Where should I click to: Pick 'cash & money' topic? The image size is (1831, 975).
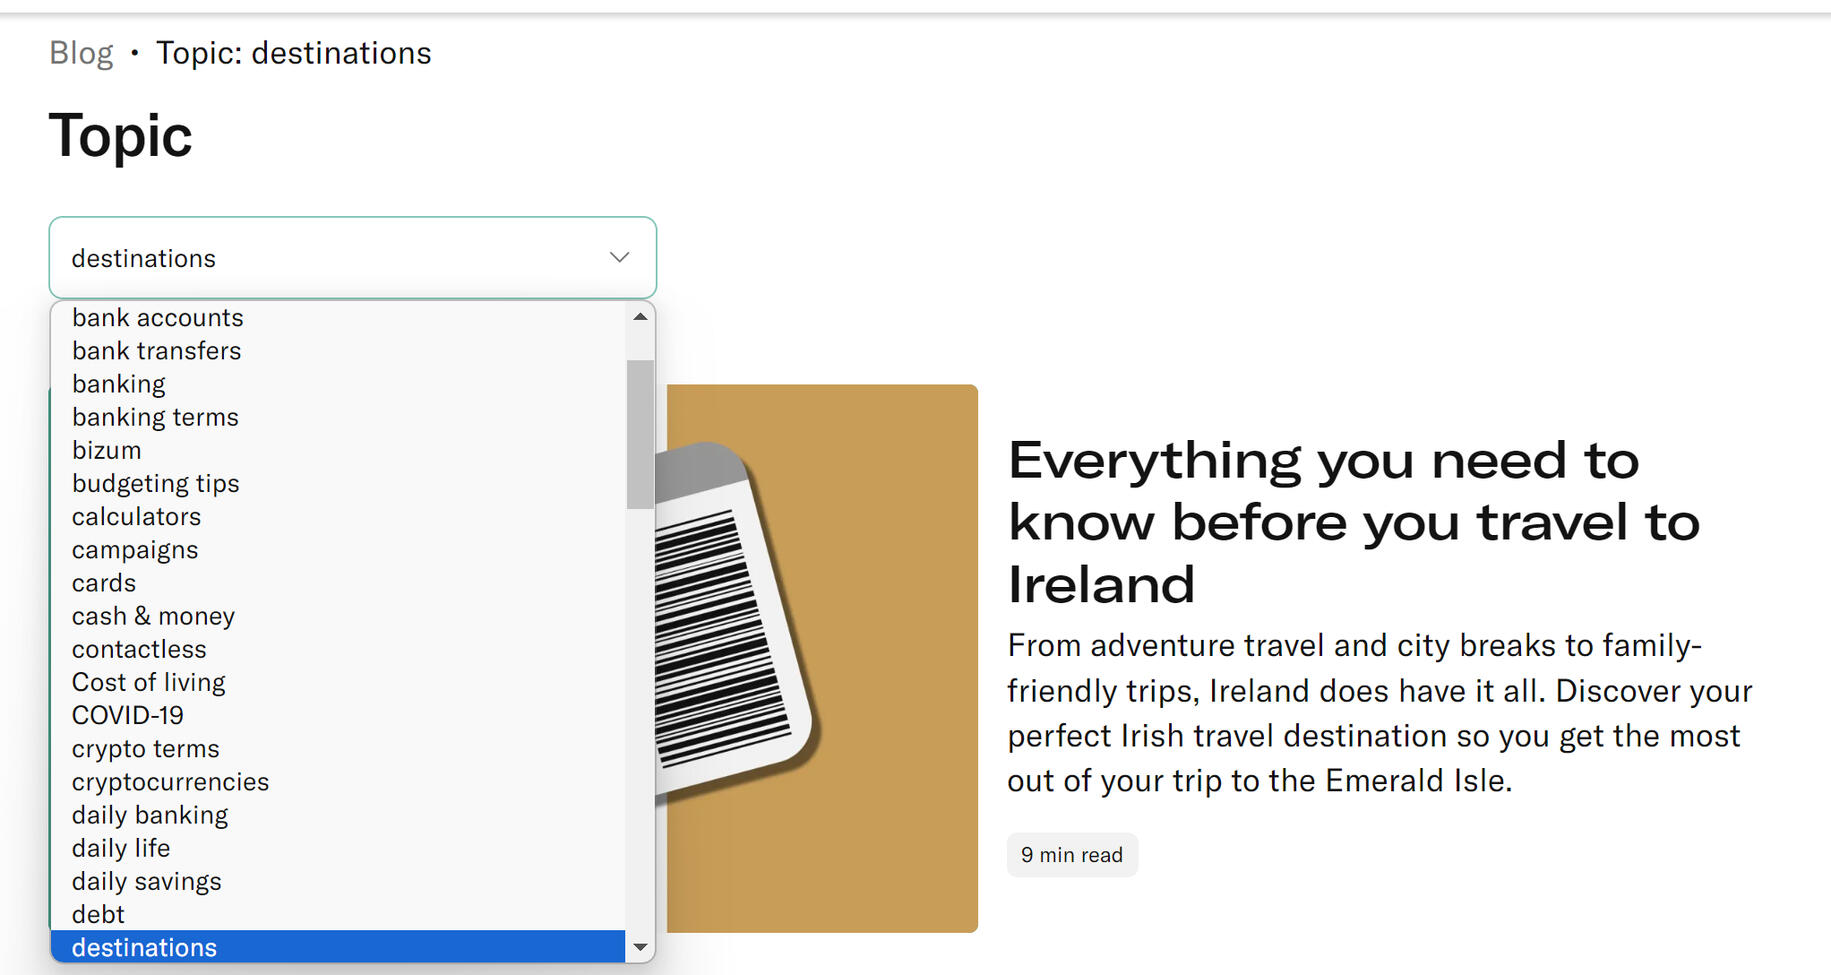pyautogui.click(x=153, y=616)
